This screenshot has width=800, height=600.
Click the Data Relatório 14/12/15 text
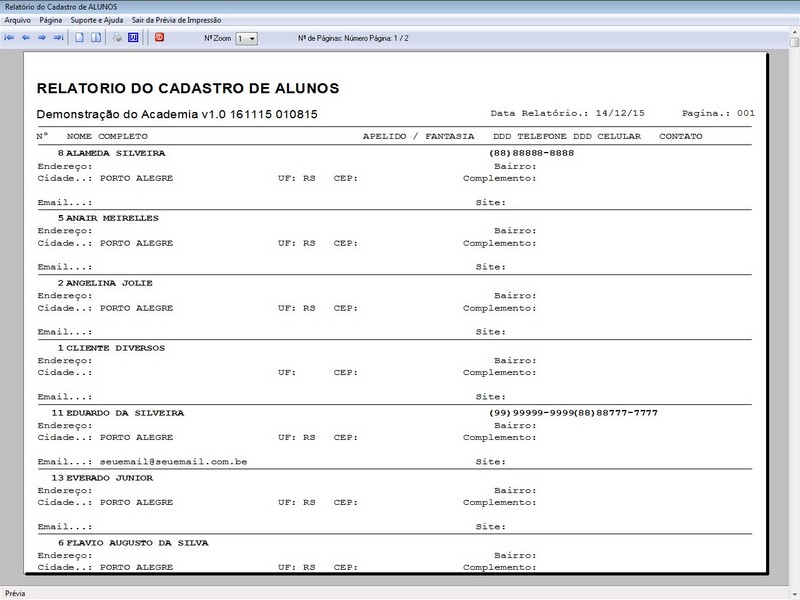point(568,113)
